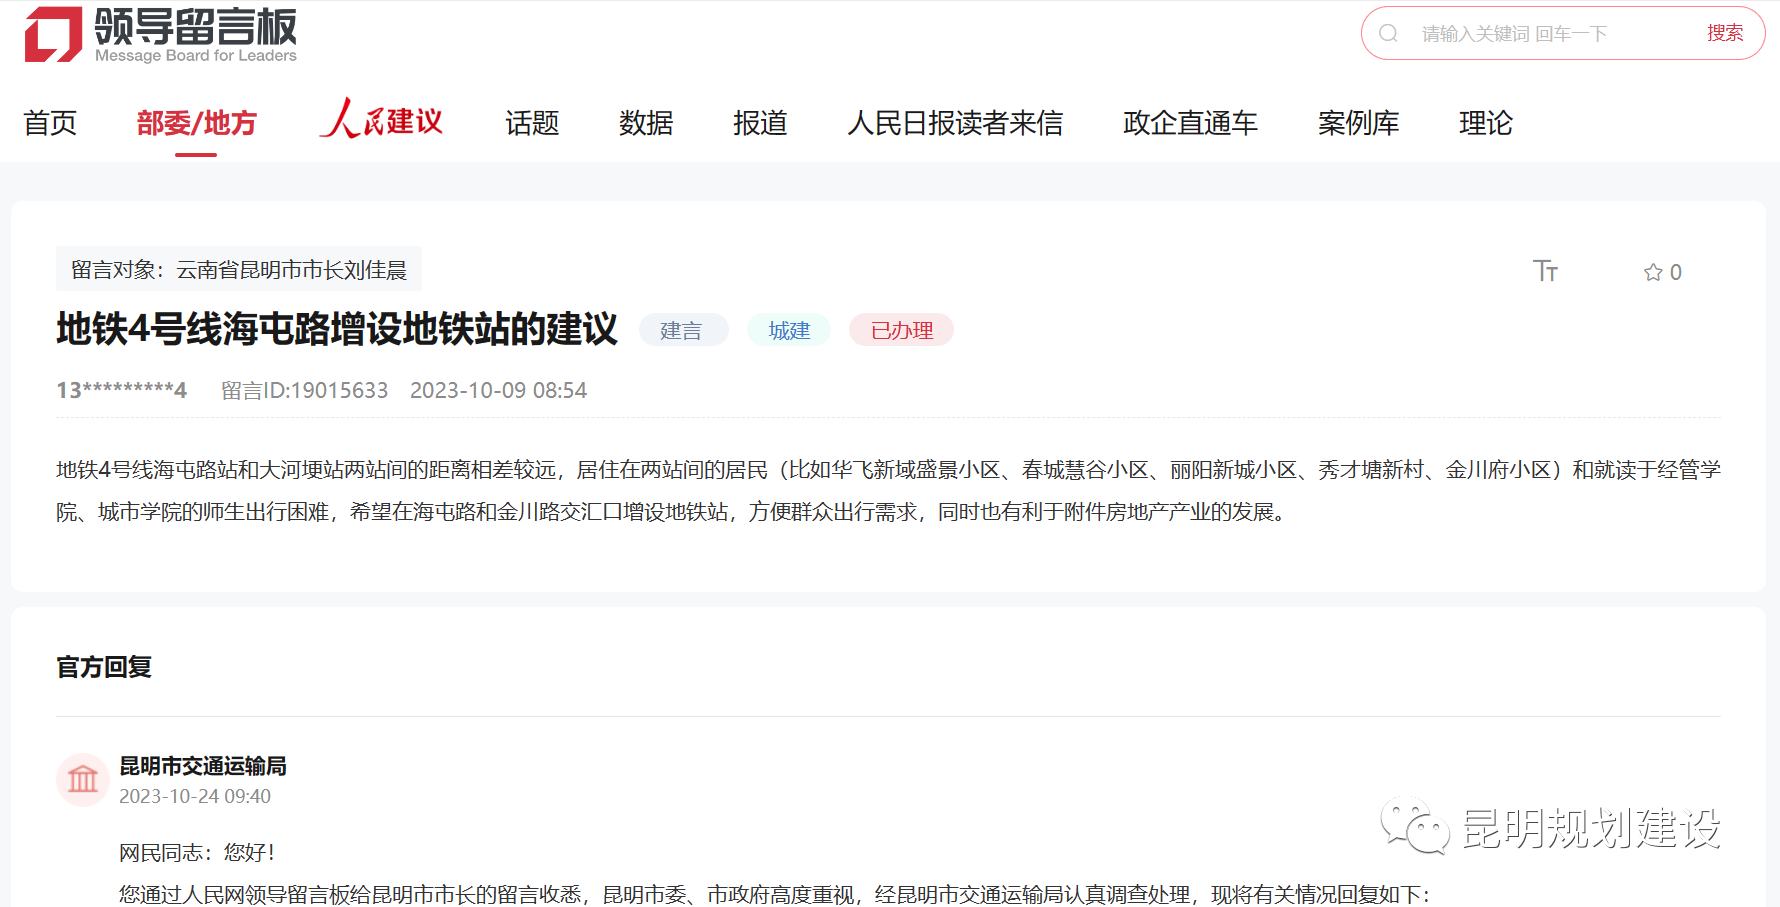This screenshot has height=907, width=1780.
Task: Click the 城建 category tag
Action: [789, 330]
